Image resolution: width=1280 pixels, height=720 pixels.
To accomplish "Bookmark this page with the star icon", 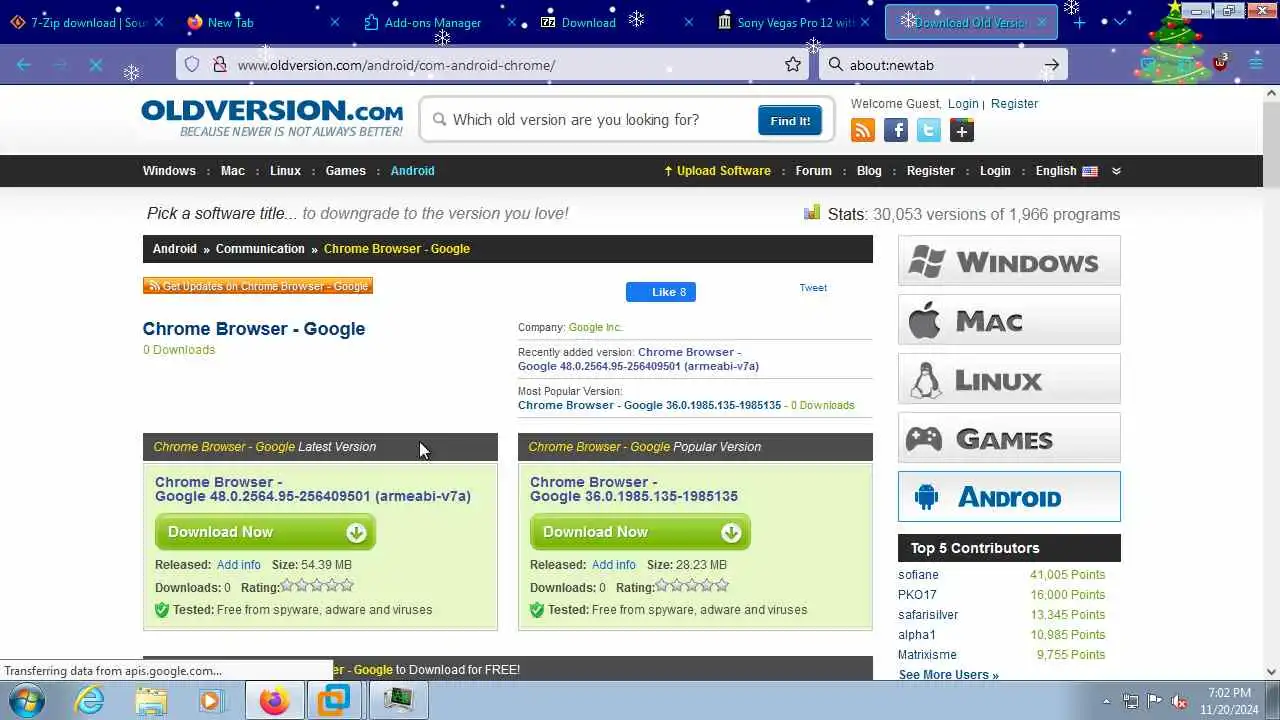I will (793, 65).
